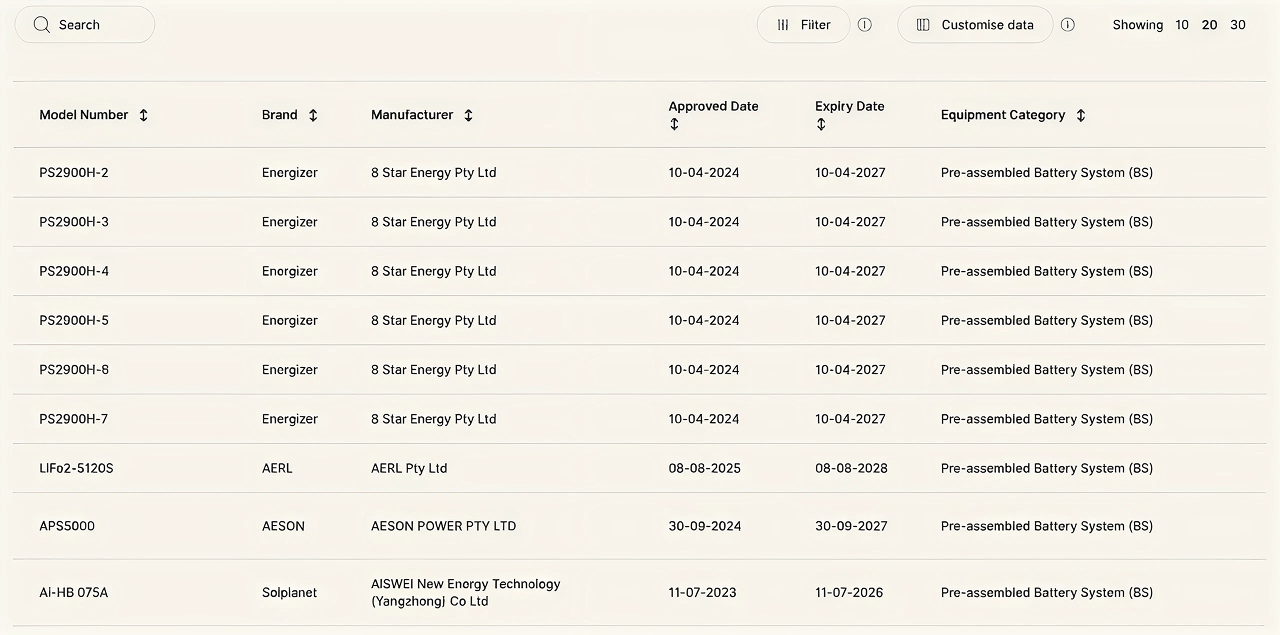
Task: Click the Solplanet brand cell
Action: click(289, 593)
